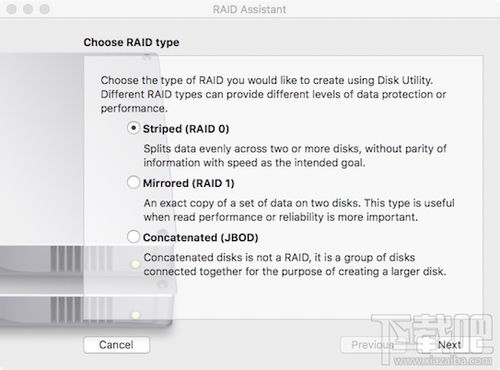Click the "Concatenated (JBOD)" label text
500x370 pixels.
pyautogui.click(x=201, y=237)
